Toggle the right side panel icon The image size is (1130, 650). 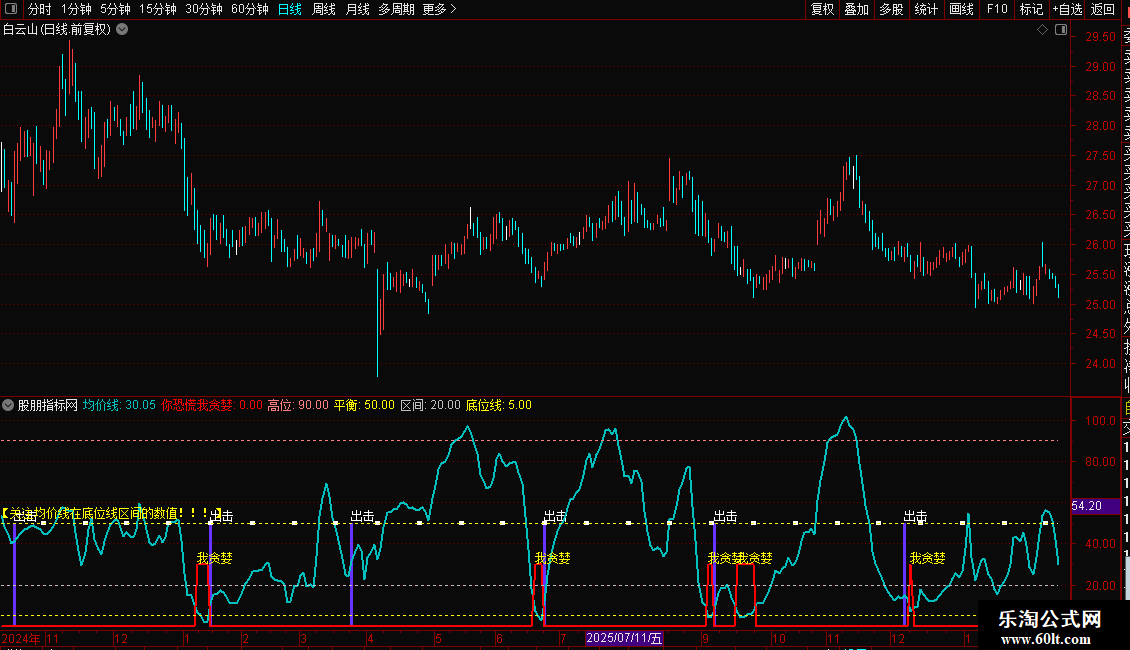coord(1061,30)
